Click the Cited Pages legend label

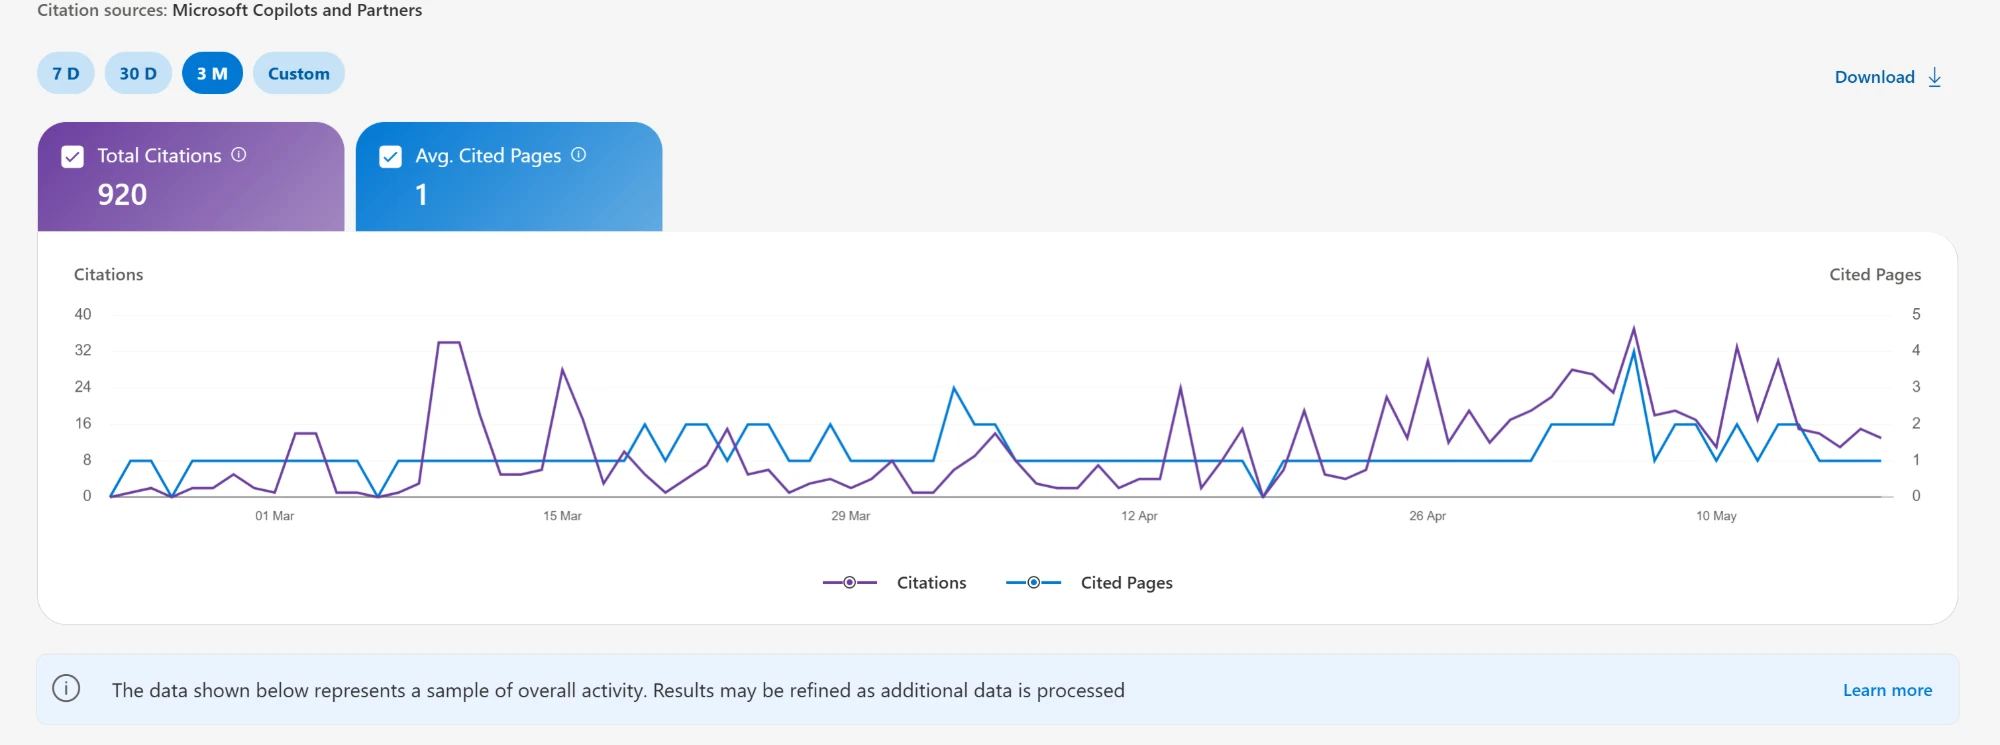click(x=1127, y=583)
